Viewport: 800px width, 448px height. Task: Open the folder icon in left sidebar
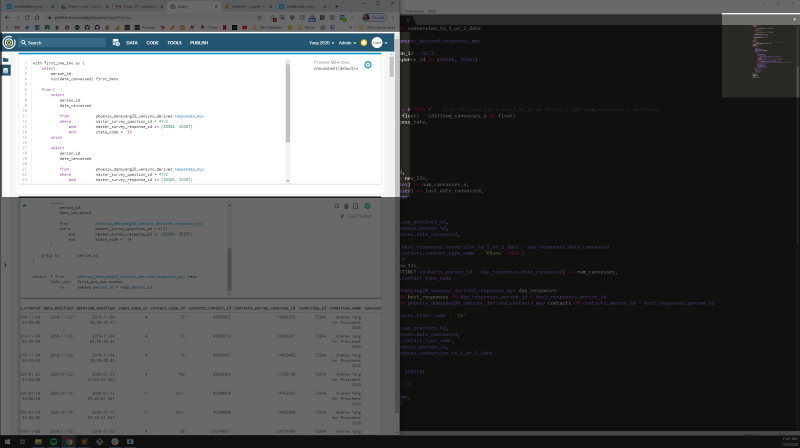pos(6,61)
